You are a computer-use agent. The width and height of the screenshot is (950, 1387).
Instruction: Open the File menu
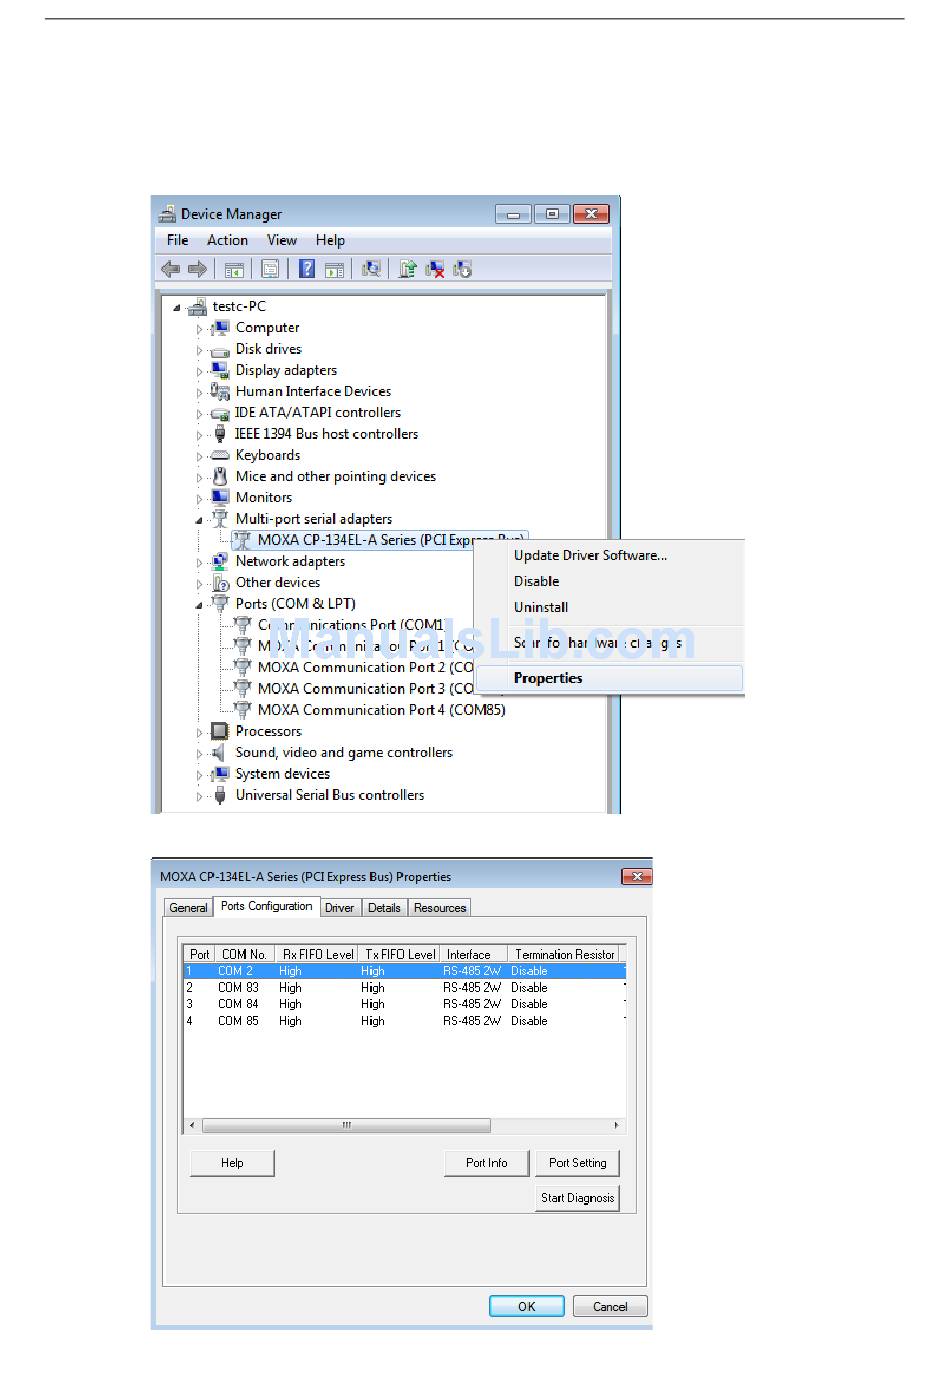pyautogui.click(x=177, y=240)
